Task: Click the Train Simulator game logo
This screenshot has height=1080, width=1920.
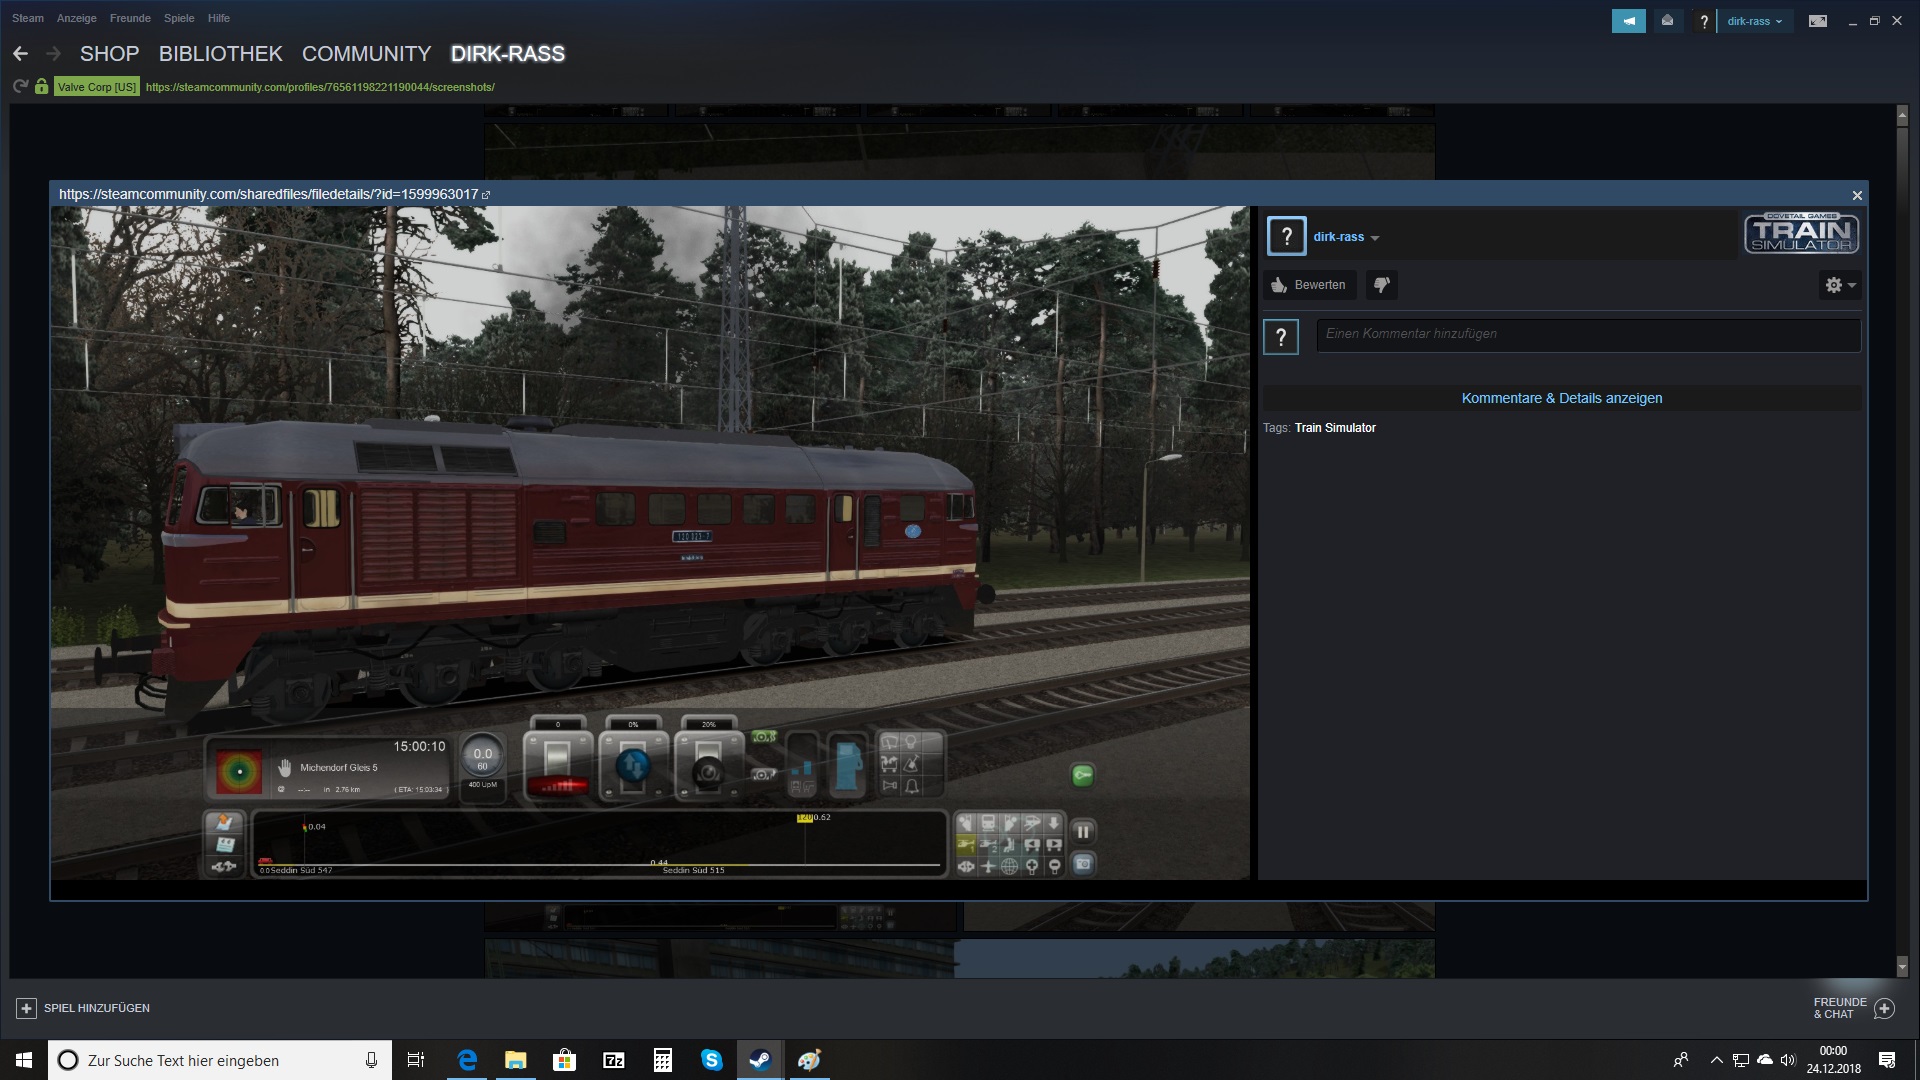Action: pyautogui.click(x=1801, y=234)
